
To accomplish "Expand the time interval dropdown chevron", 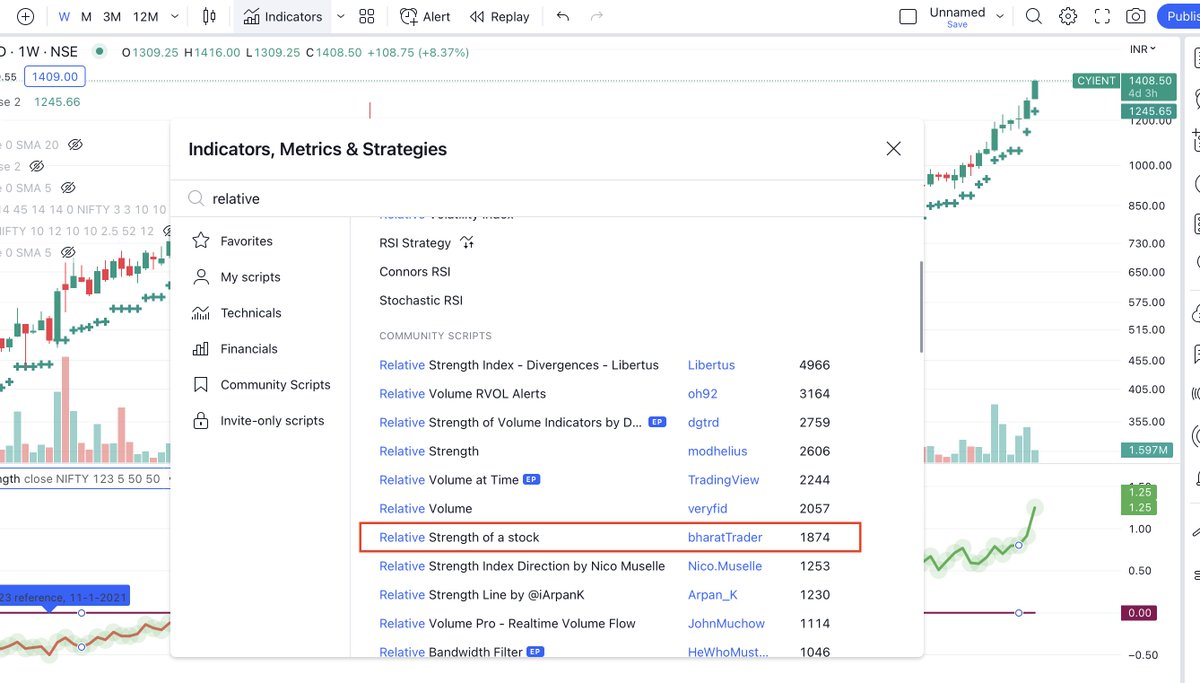I will (176, 17).
